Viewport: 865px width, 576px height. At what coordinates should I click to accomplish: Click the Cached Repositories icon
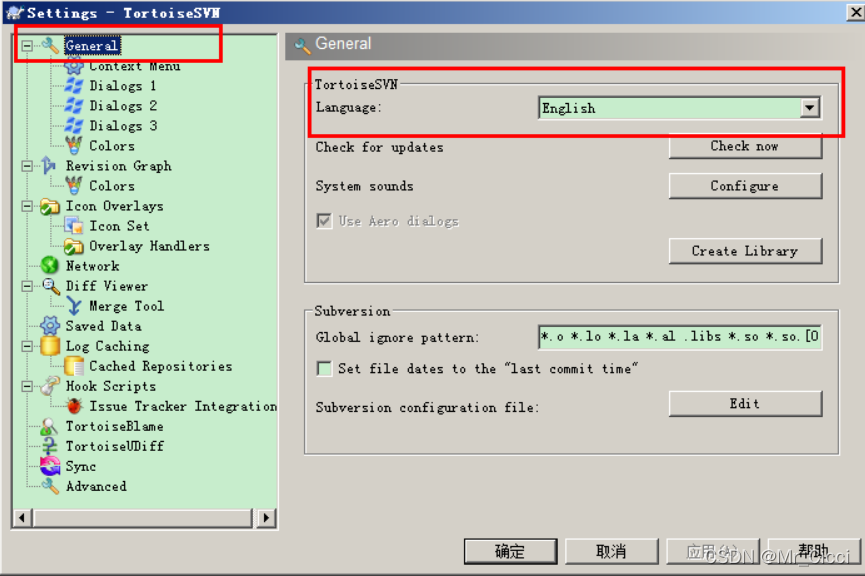click(73, 366)
